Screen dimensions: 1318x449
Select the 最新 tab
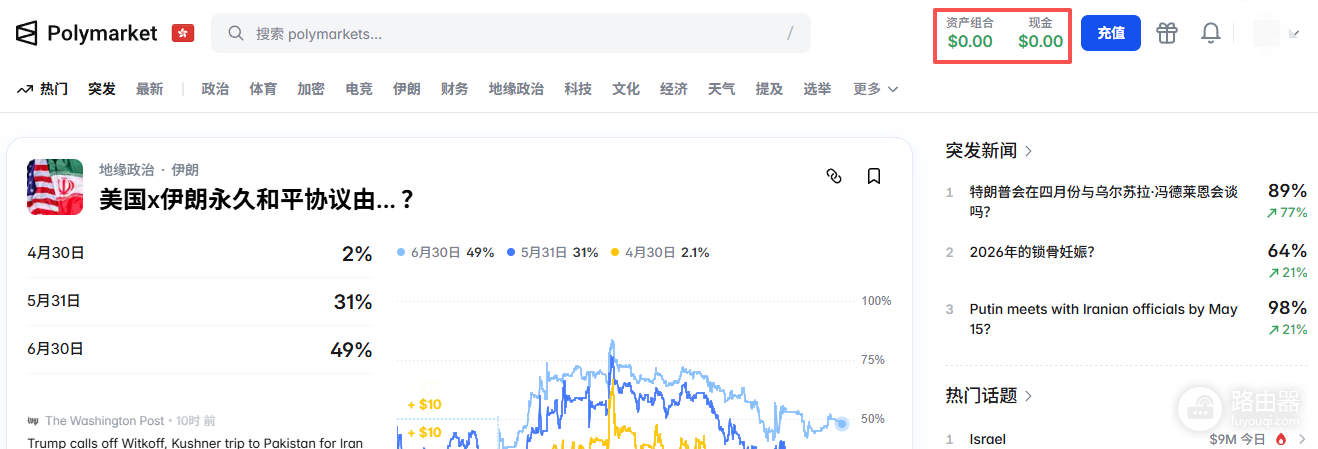tap(150, 89)
